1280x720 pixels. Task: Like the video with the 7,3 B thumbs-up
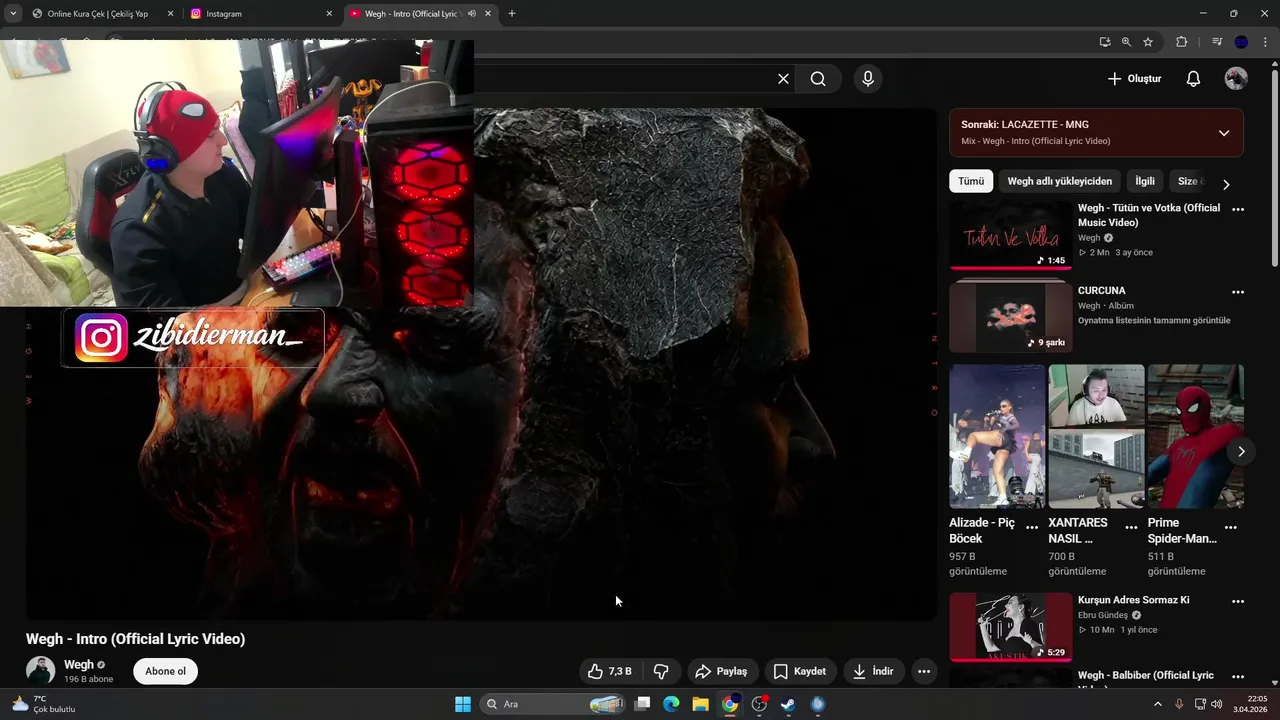pos(609,671)
